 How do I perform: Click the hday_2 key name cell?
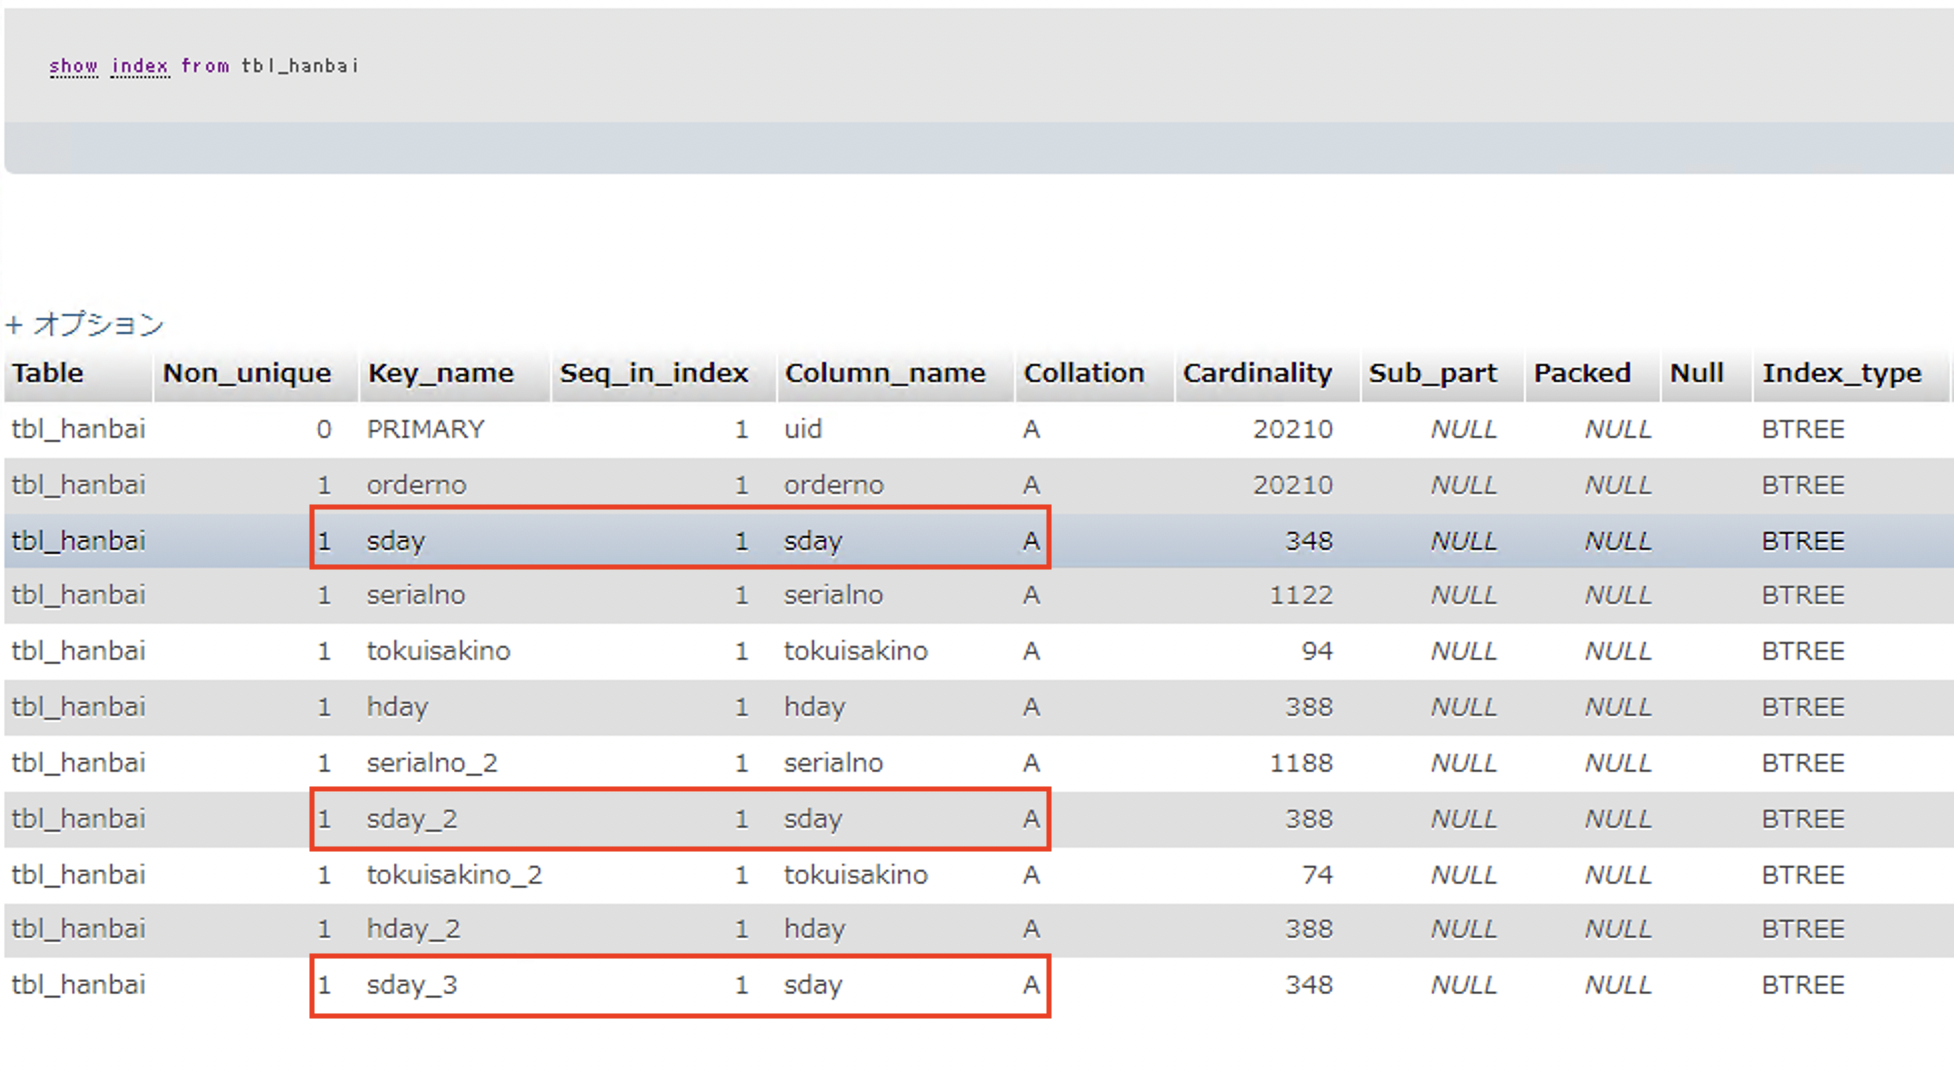click(413, 929)
